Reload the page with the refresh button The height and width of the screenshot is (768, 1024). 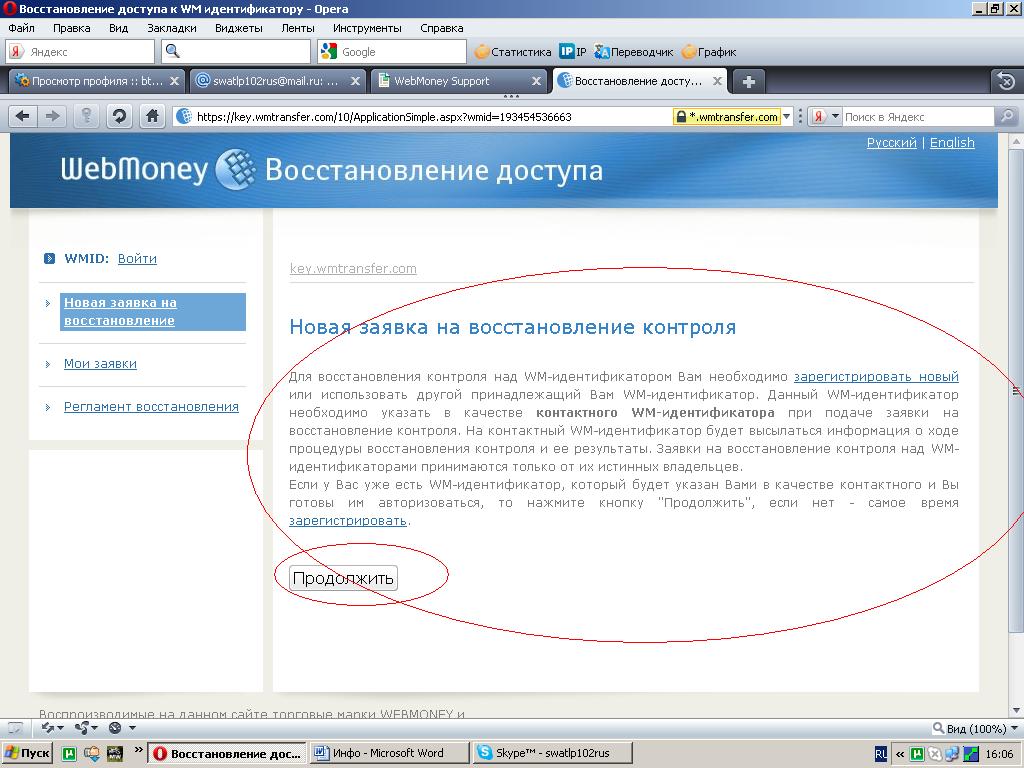point(119,117)
